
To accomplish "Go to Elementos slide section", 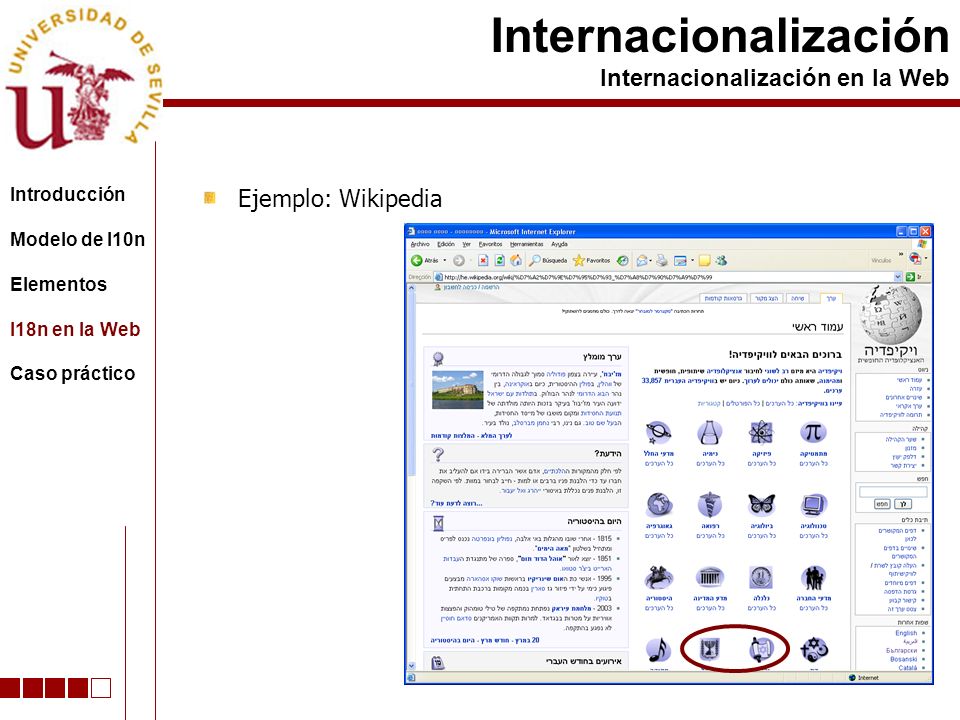I will 58,285.
